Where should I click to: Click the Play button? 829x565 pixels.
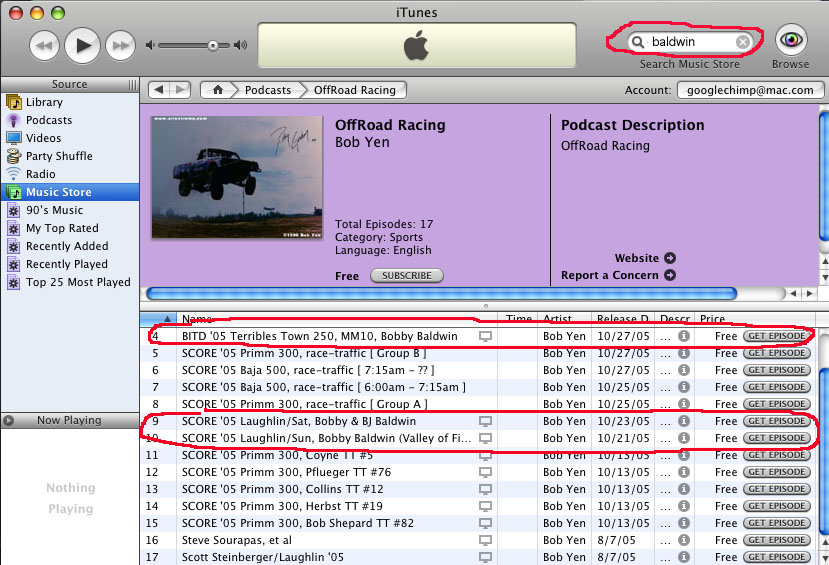82,46
